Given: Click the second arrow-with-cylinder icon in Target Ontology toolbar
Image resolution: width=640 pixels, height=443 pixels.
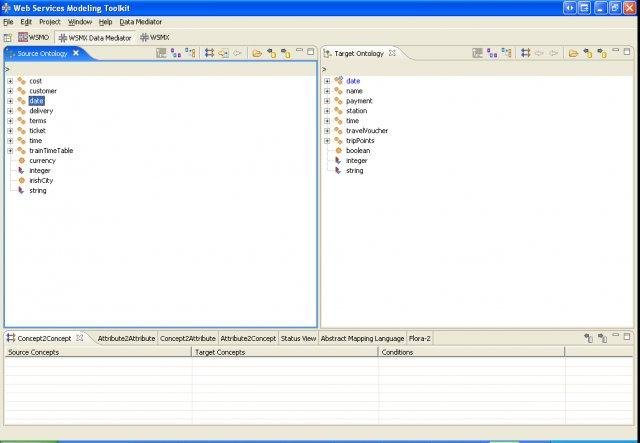Looking at the screenshot, I should (x=602, y=53).
